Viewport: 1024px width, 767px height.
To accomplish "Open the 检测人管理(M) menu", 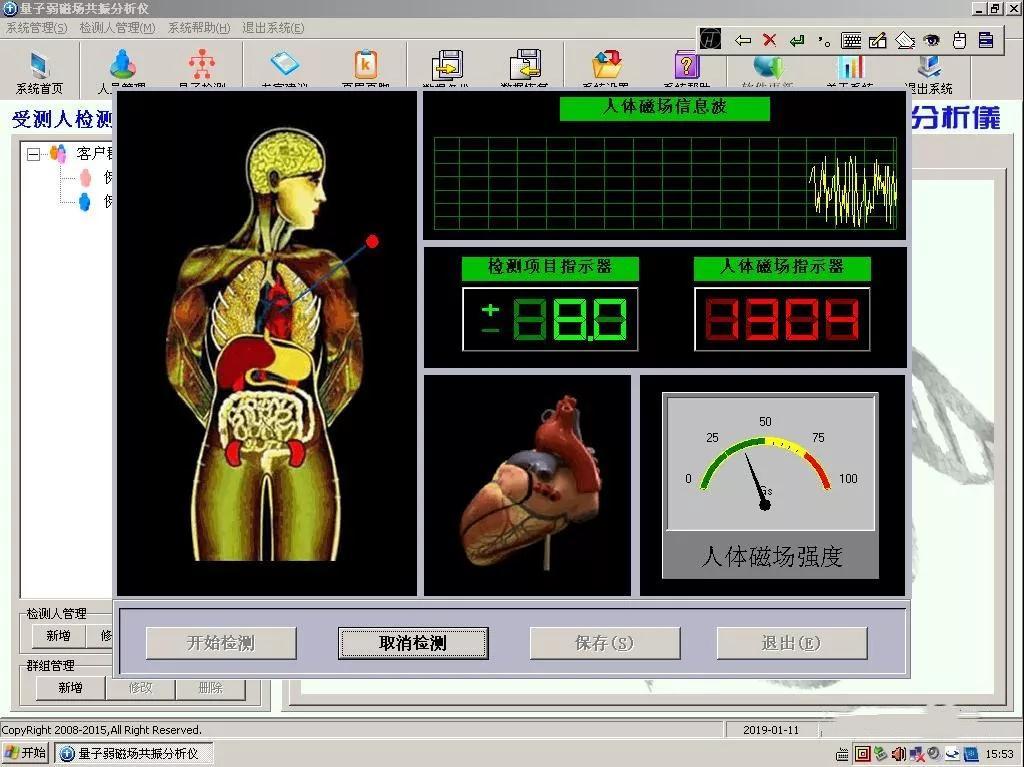I will coord(117,28).
